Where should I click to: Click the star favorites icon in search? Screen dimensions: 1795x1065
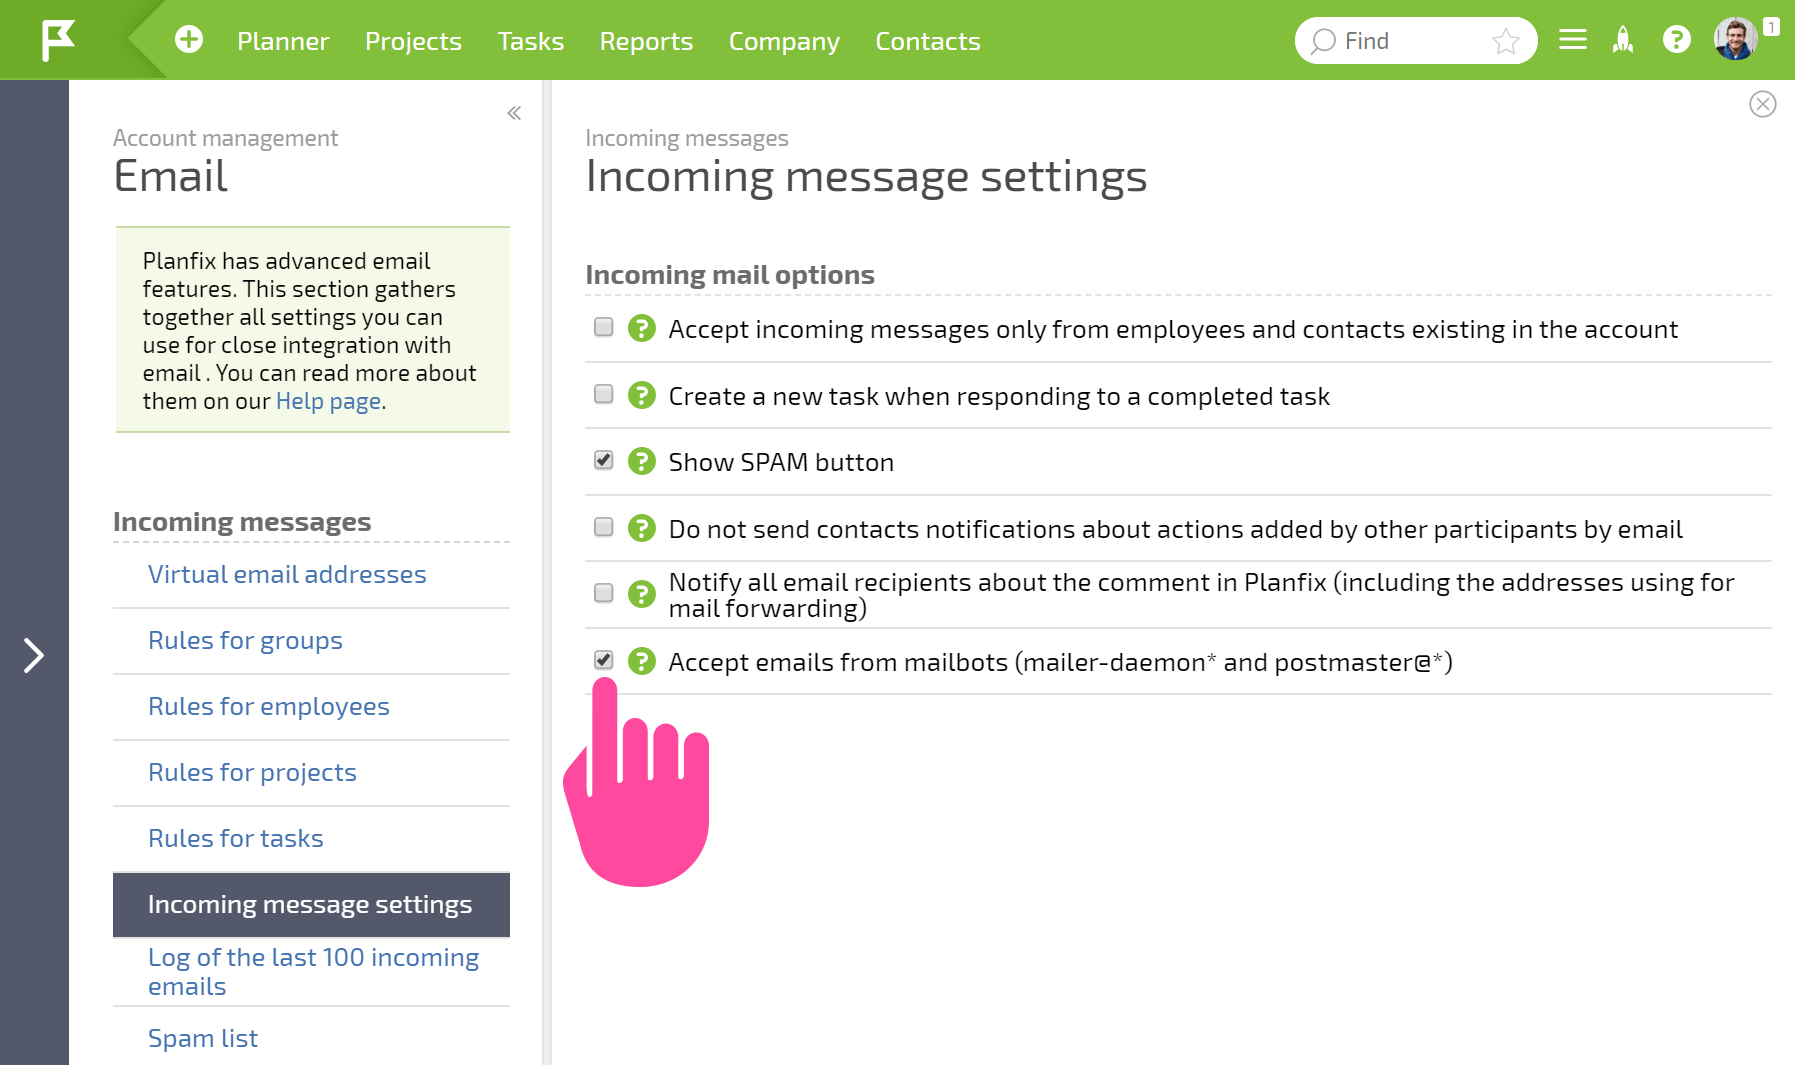[1505, 41]
